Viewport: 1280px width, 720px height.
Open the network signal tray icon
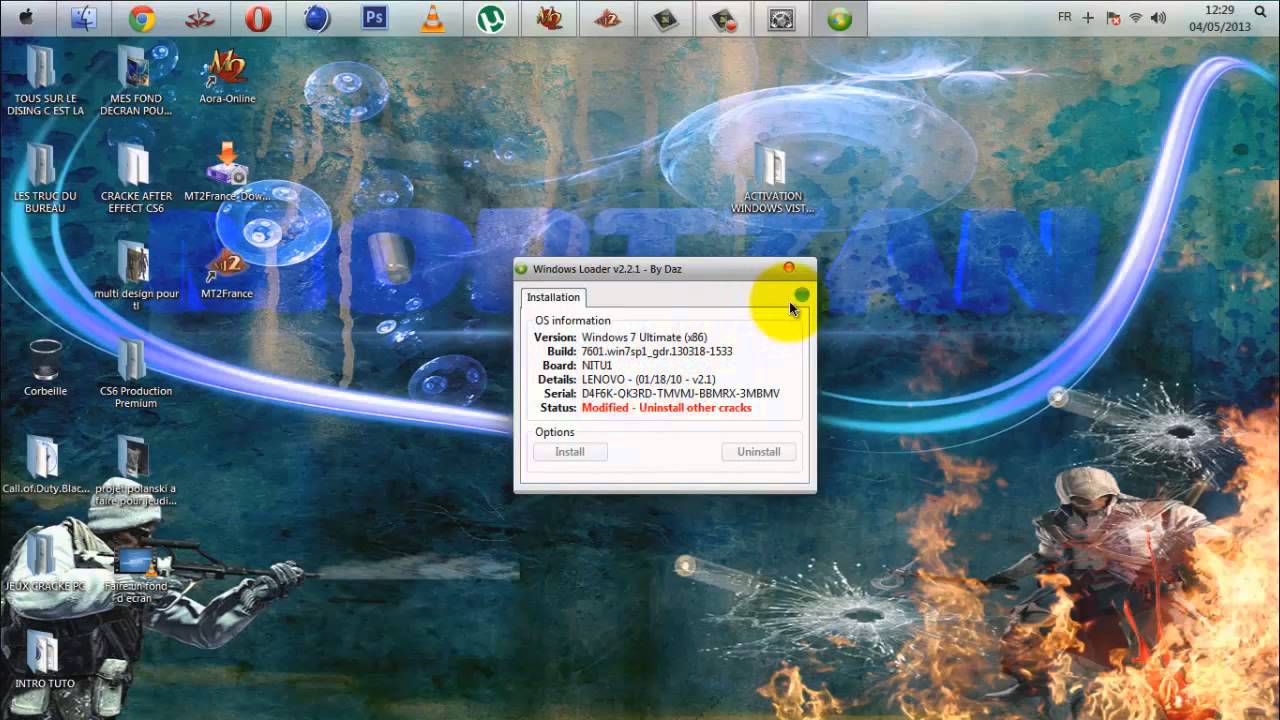(x=1136, y=18)
